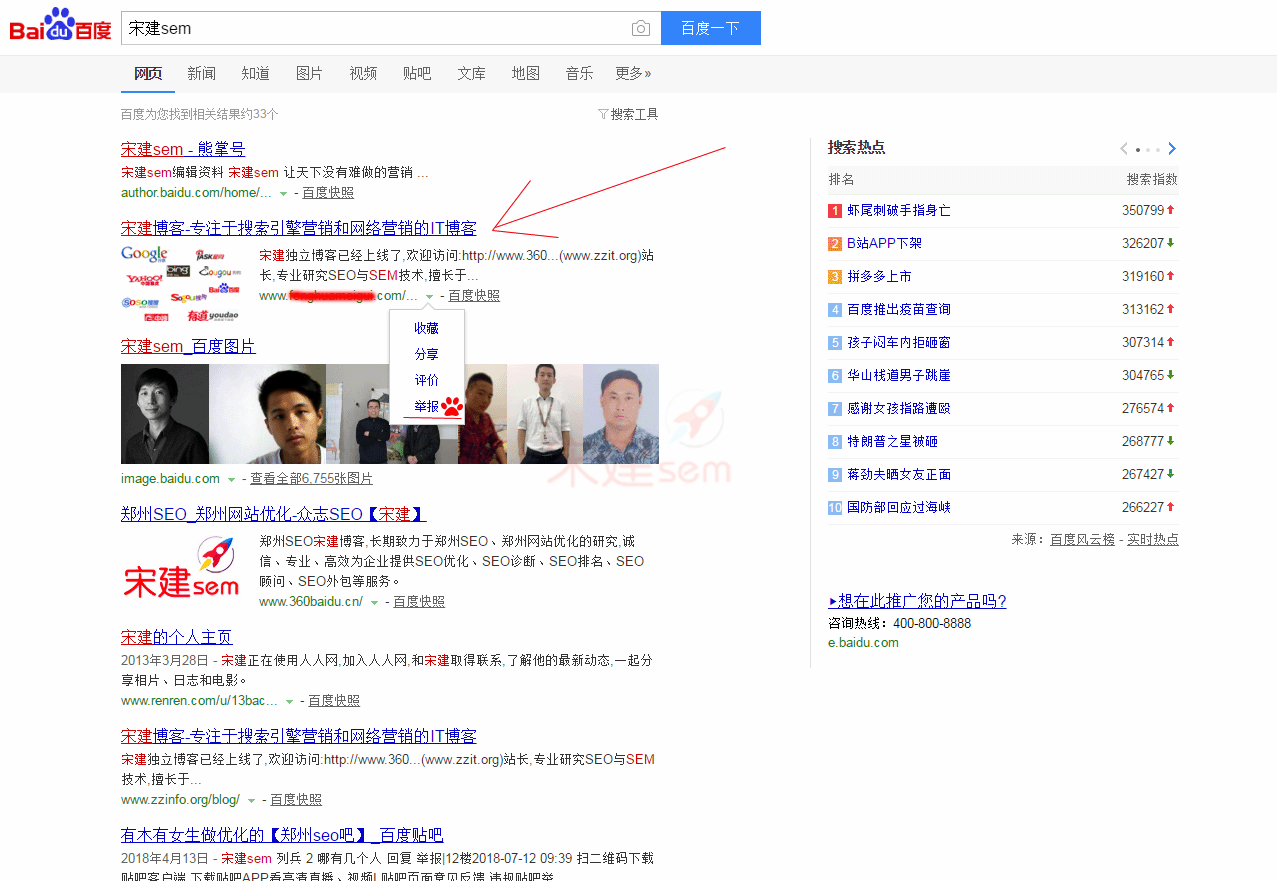Click the hotline number 400-800-8888
1277x881 pixels.
pyautogui.click(x=932, y=624)
